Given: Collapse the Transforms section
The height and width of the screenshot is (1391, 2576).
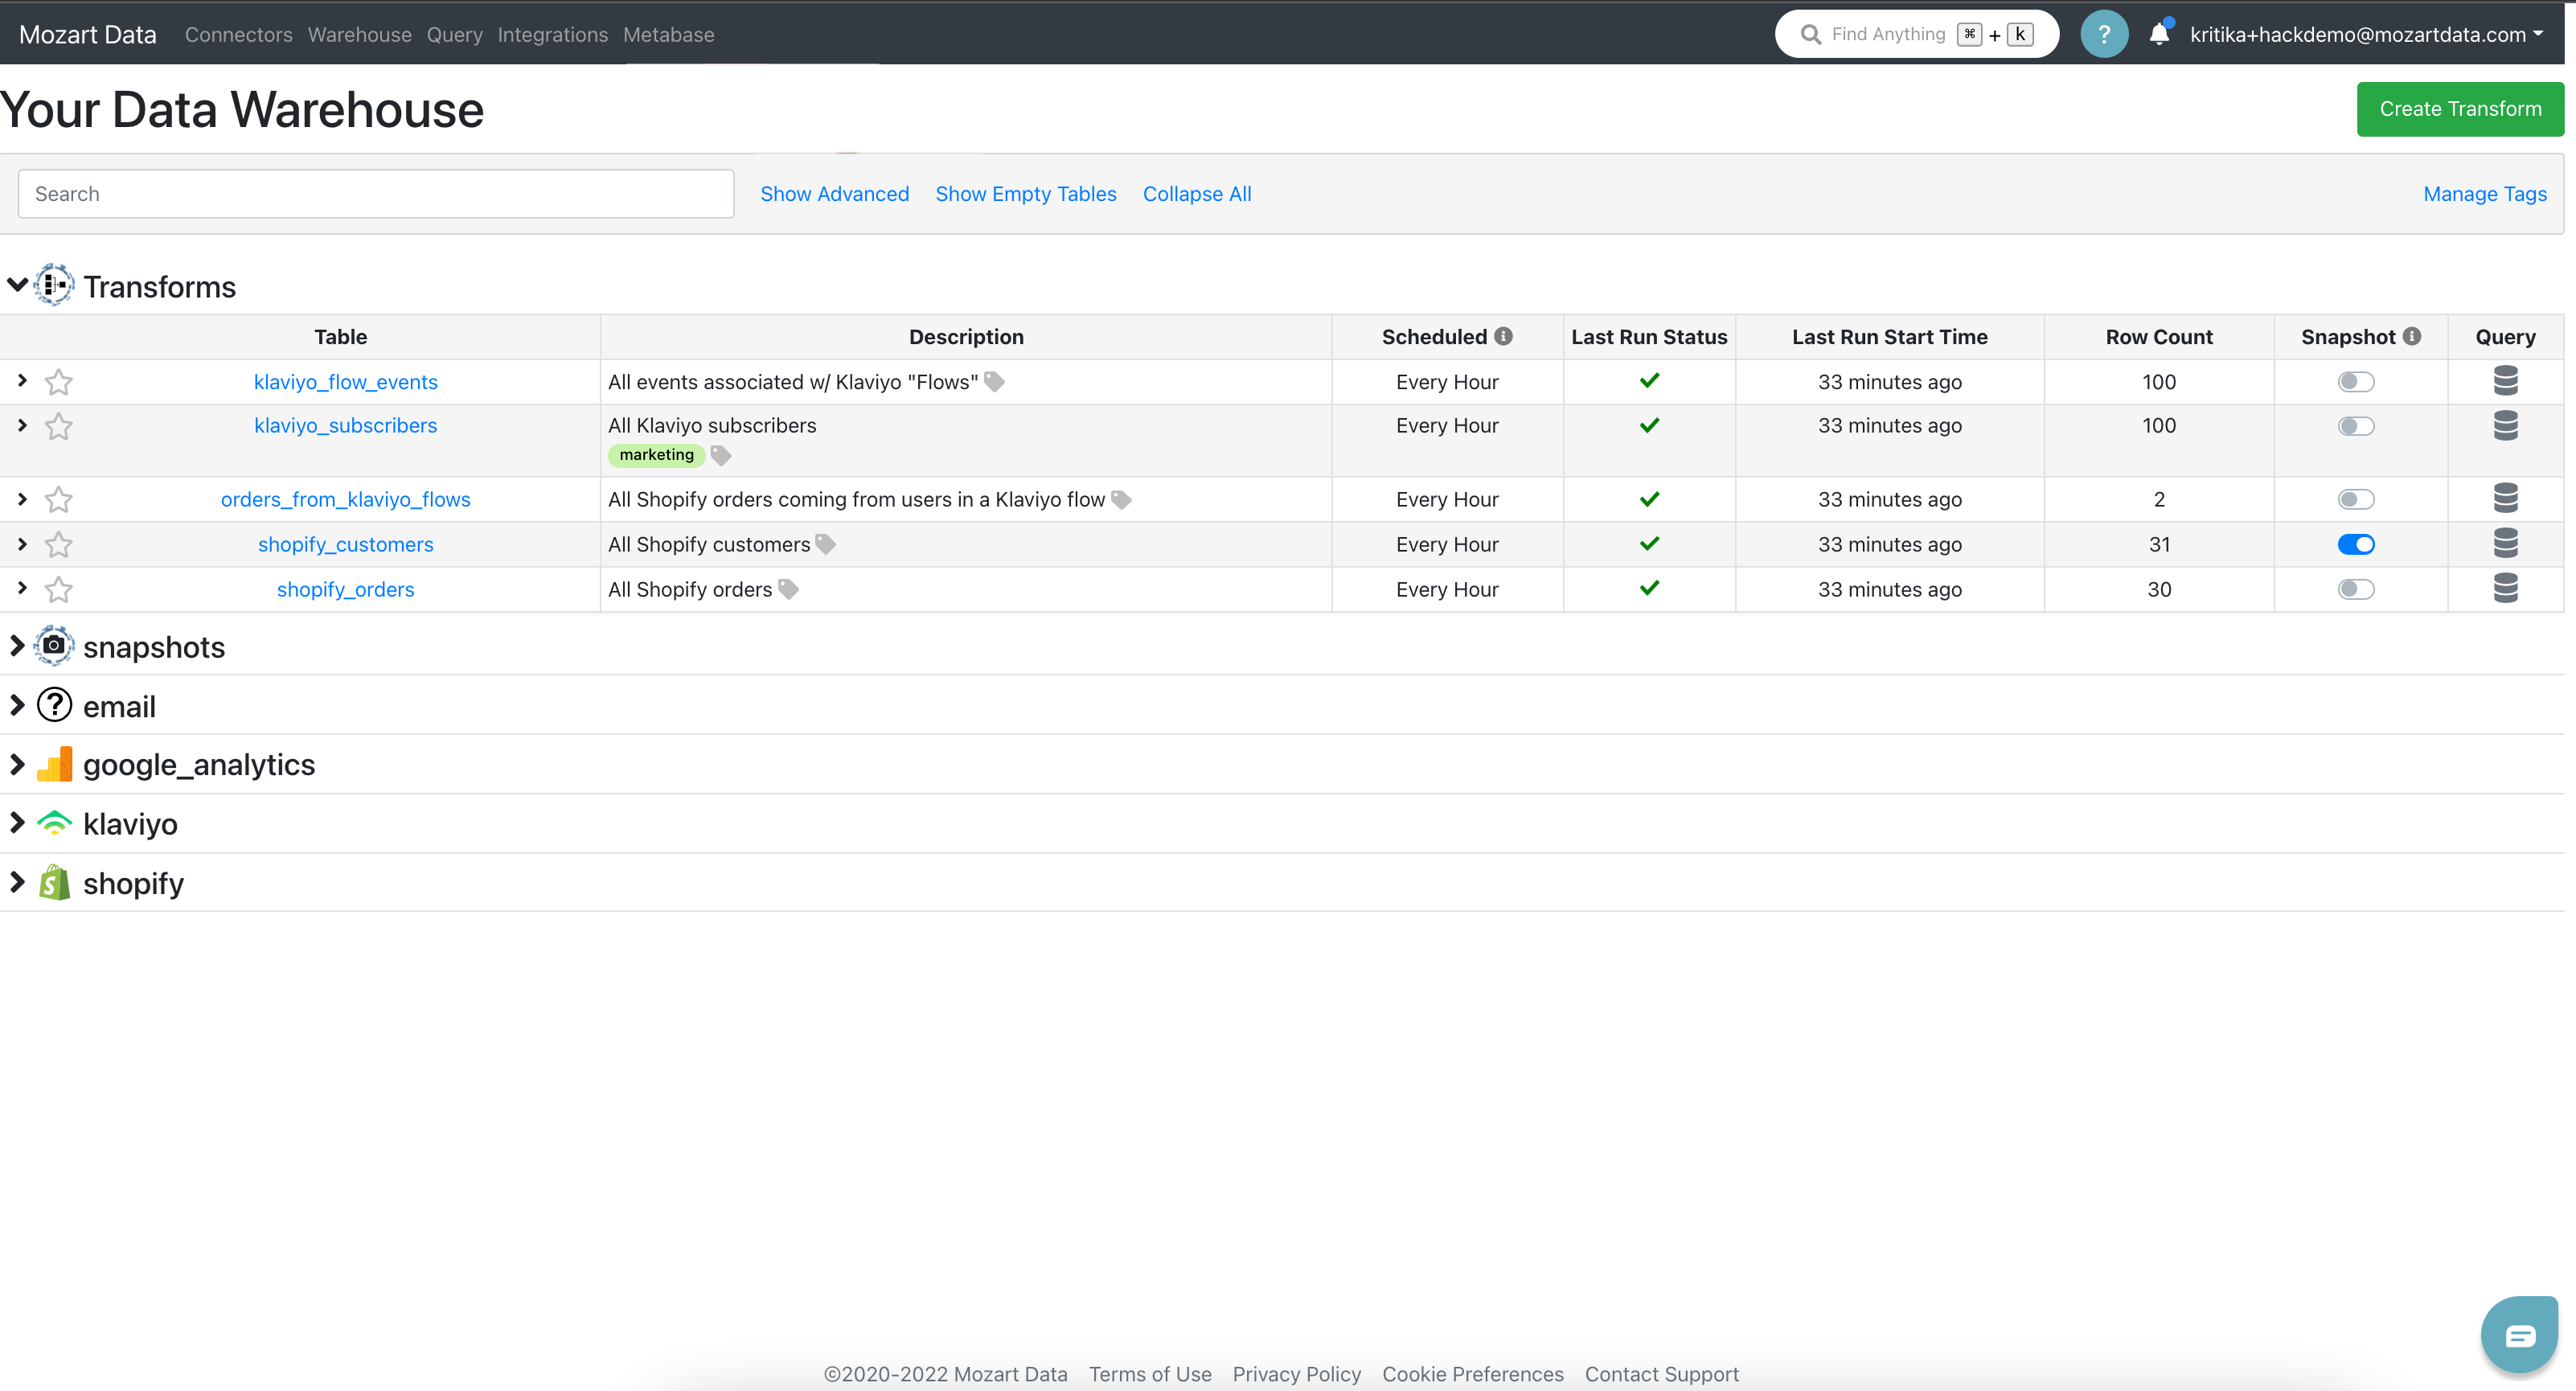Looking at the screenshot, I should (17, 285).
